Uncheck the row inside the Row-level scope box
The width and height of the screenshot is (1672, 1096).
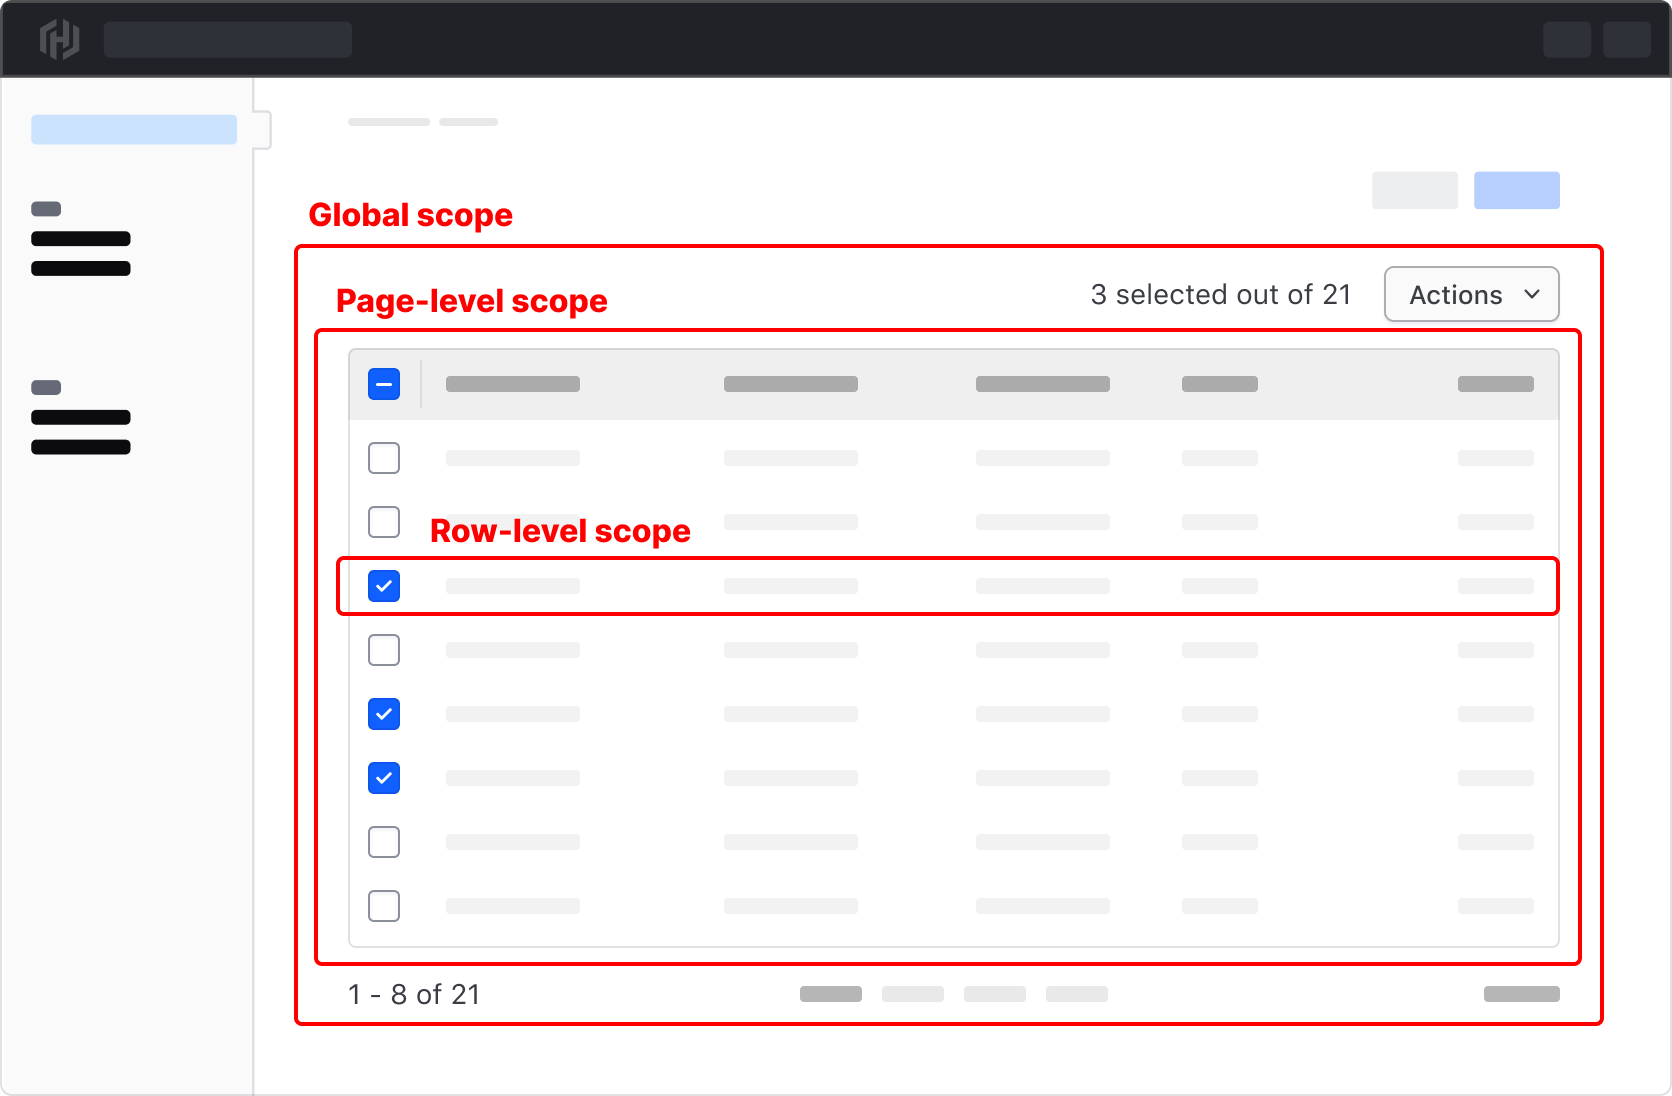point(383,586)
